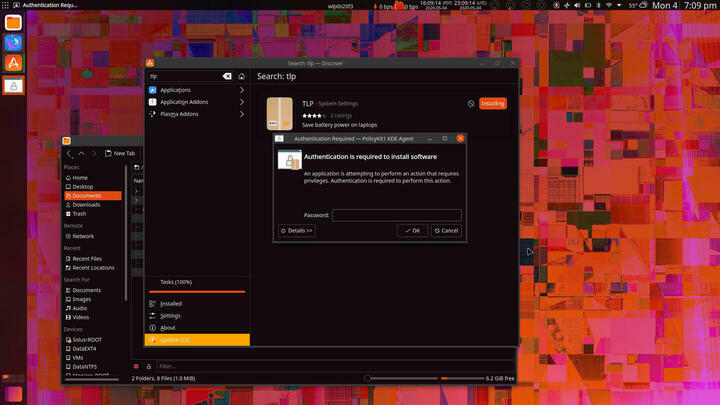Click the Discover search field
Viewport: 720px width, 405px height.
tap(185, 76)
